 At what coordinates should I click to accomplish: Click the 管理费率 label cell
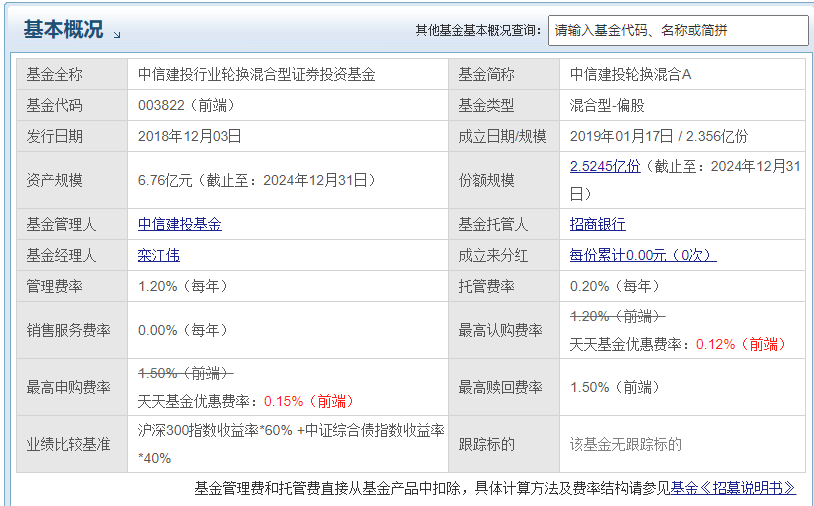pyautogui.click(x=72, y=286)
